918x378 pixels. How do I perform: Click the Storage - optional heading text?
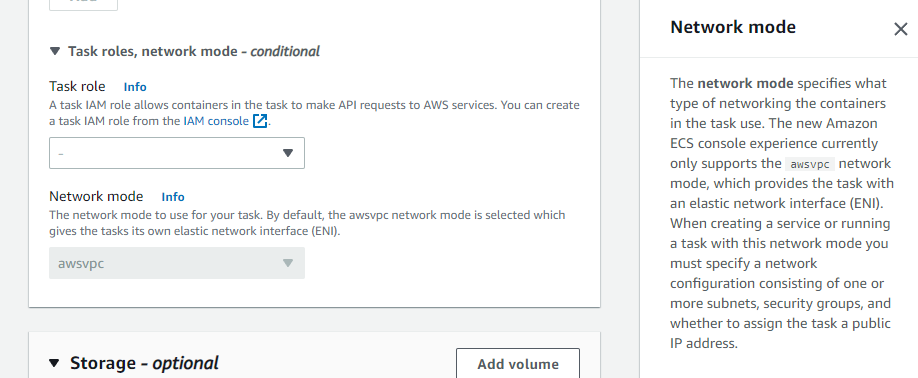click(144, 363)
